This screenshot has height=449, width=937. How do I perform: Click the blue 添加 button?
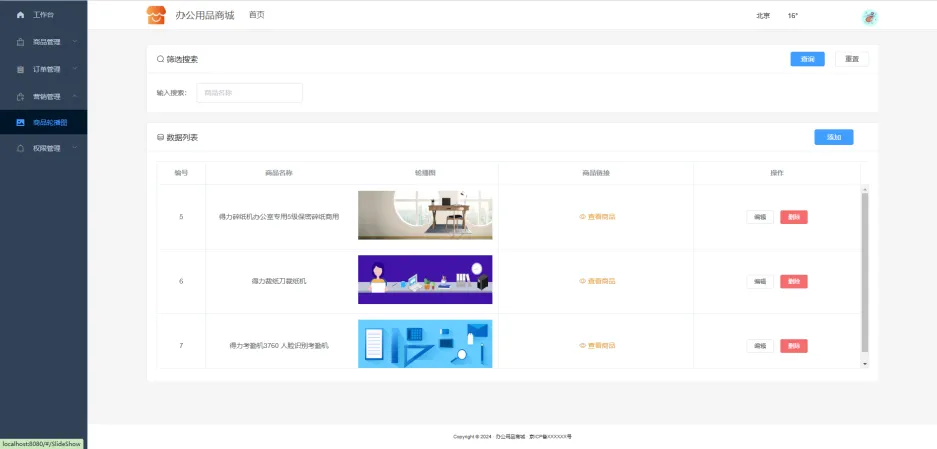pos(833,137)
